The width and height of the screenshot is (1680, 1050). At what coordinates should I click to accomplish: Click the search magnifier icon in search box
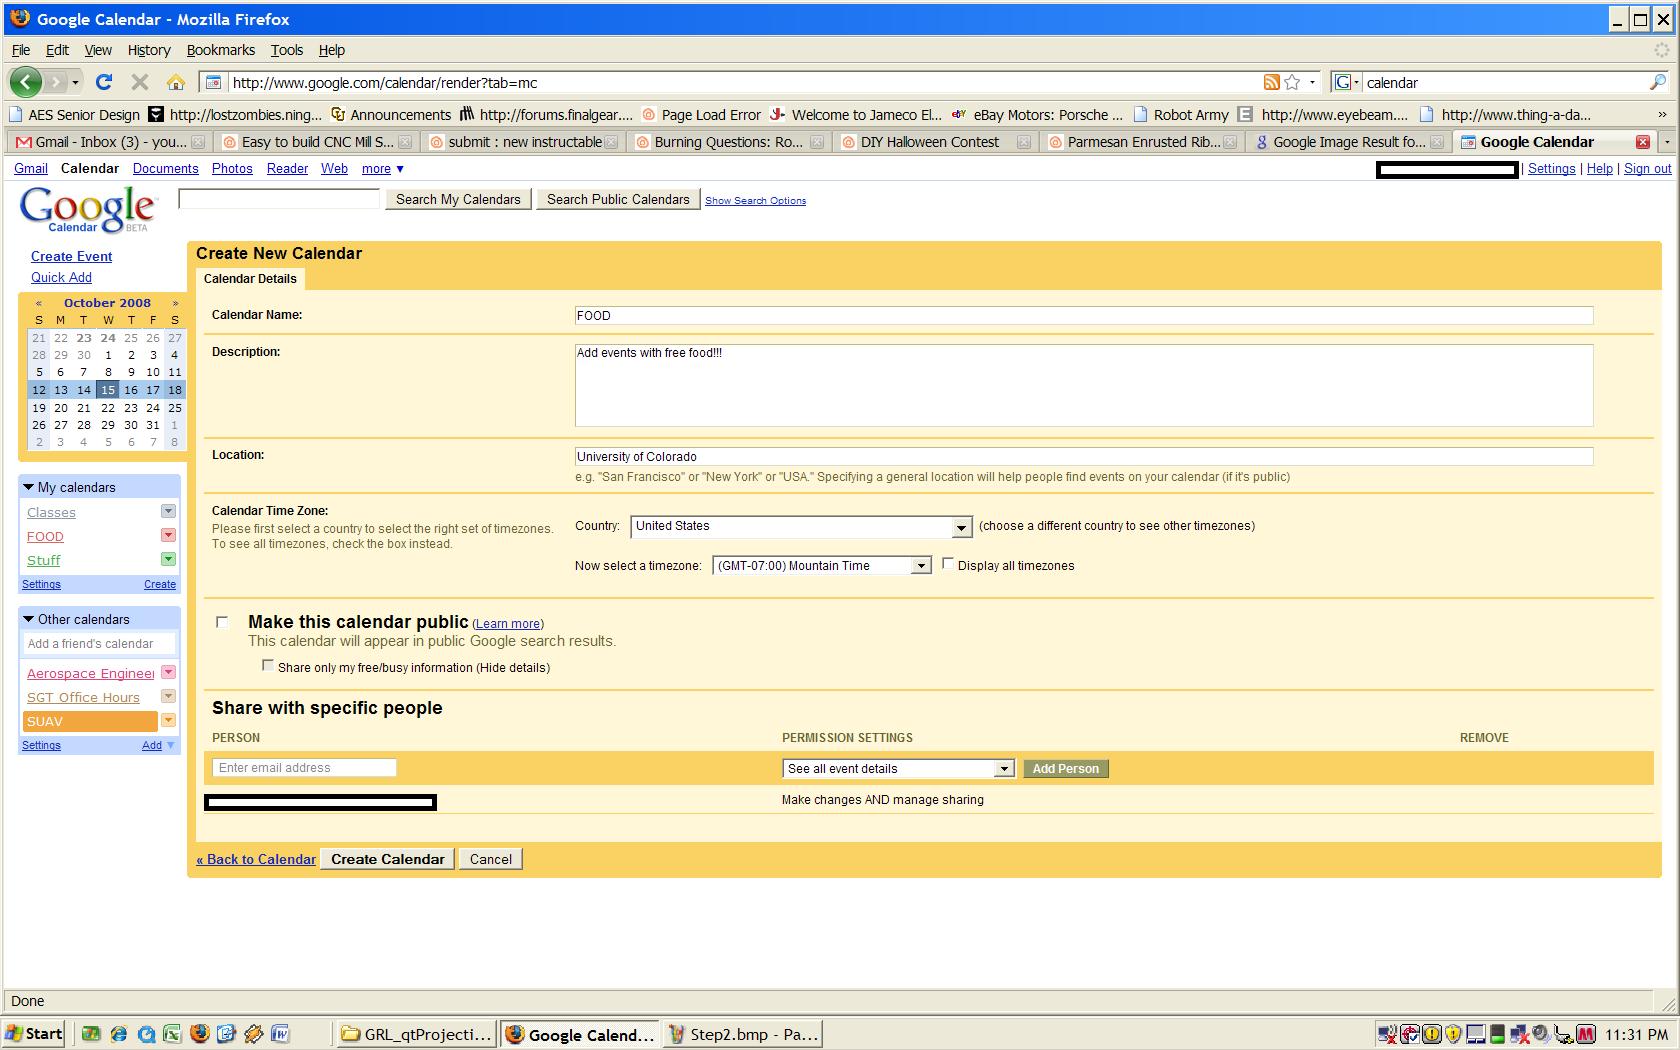[x=1657, y=82]
